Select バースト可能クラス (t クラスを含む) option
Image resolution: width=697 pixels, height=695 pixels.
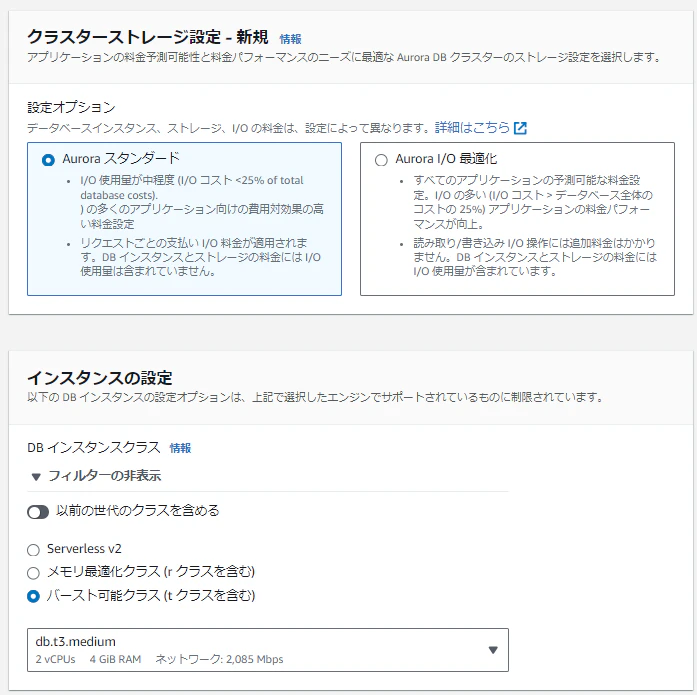33,596
